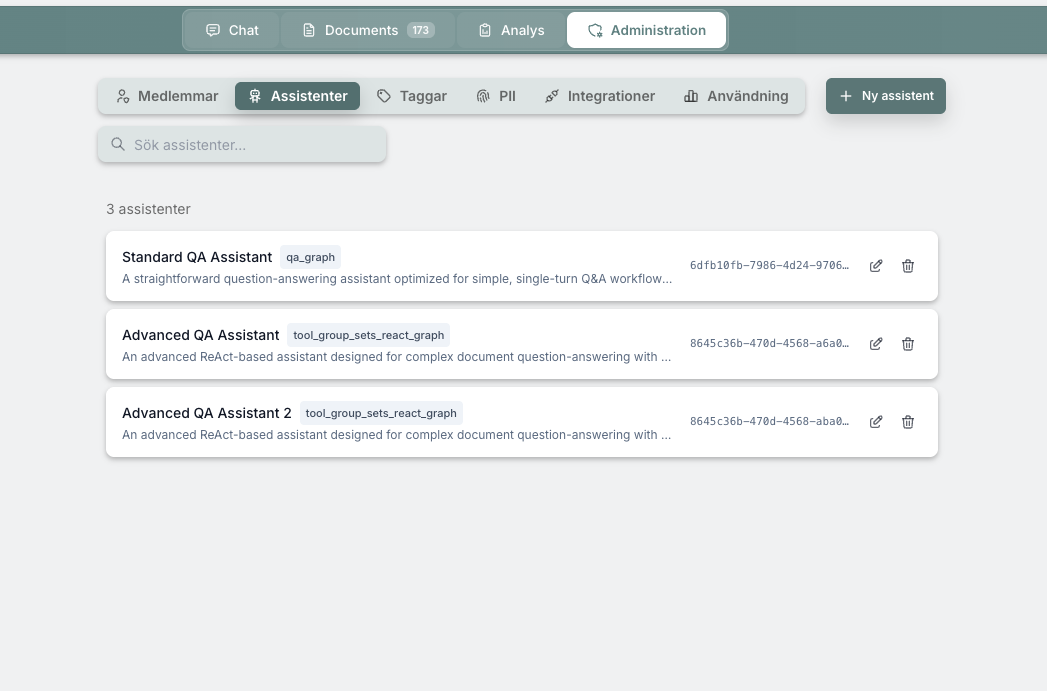Click the 173 documents count badge

coord(421,30)
